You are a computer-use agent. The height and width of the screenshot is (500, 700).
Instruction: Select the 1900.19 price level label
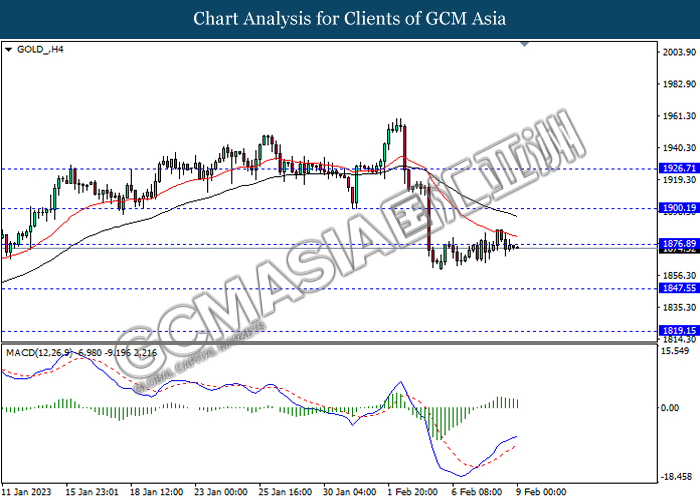[x=679, y=208]
